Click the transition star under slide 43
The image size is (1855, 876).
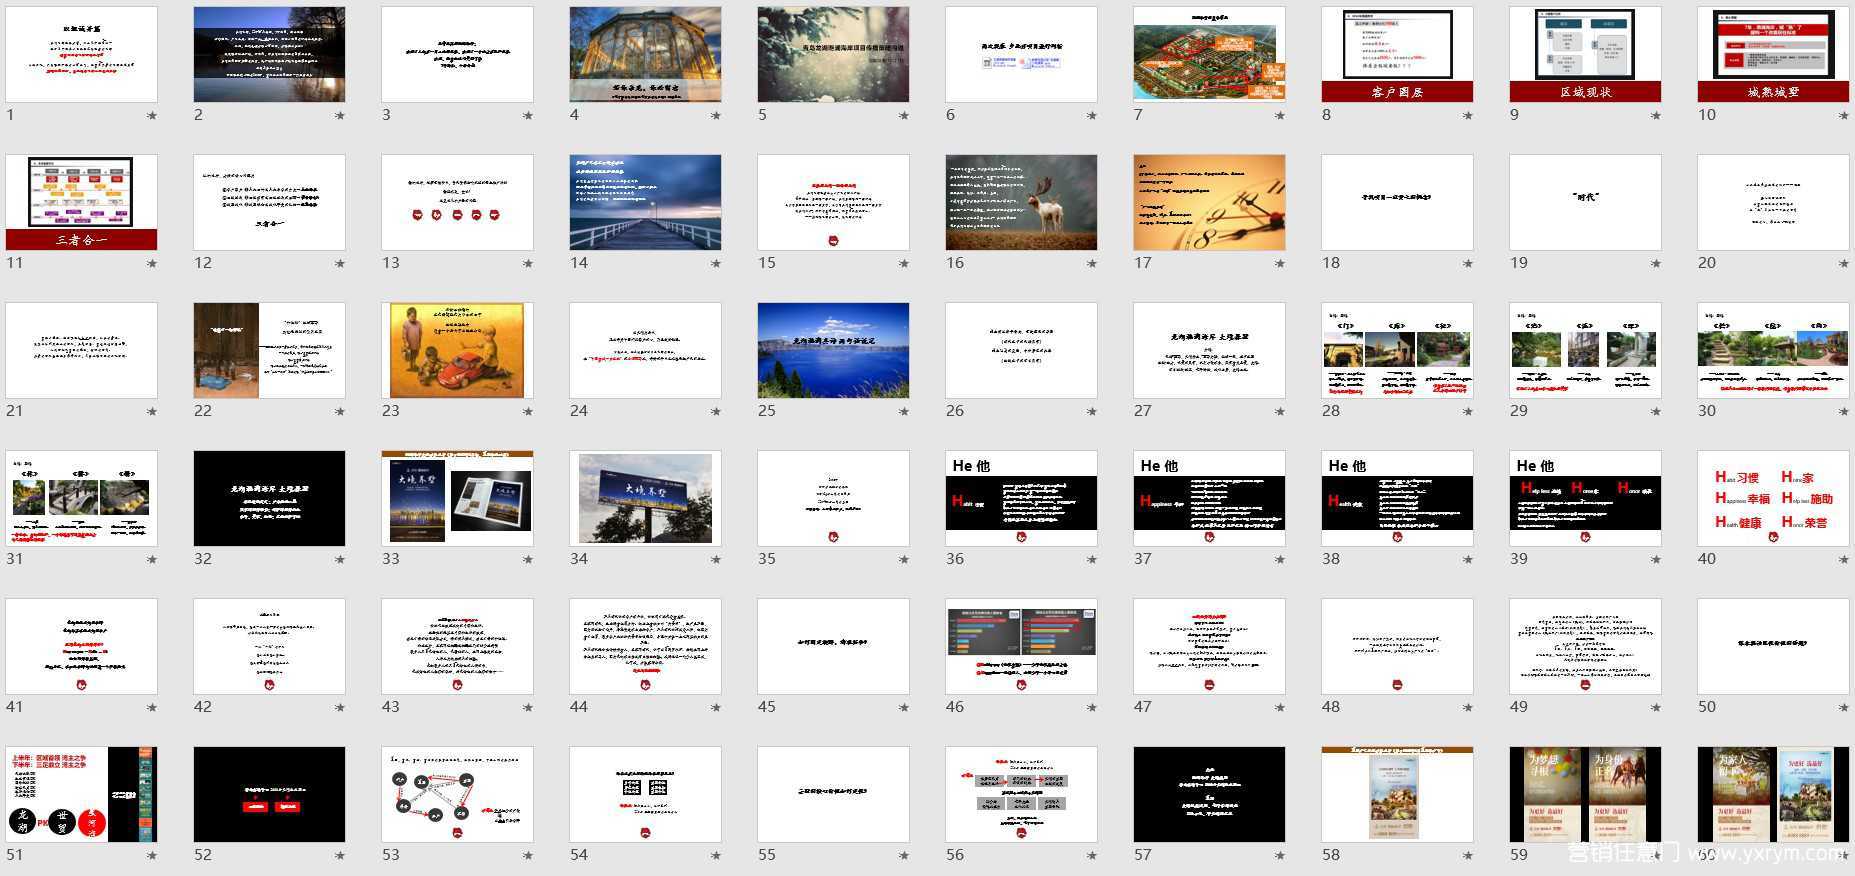[528, 708]
